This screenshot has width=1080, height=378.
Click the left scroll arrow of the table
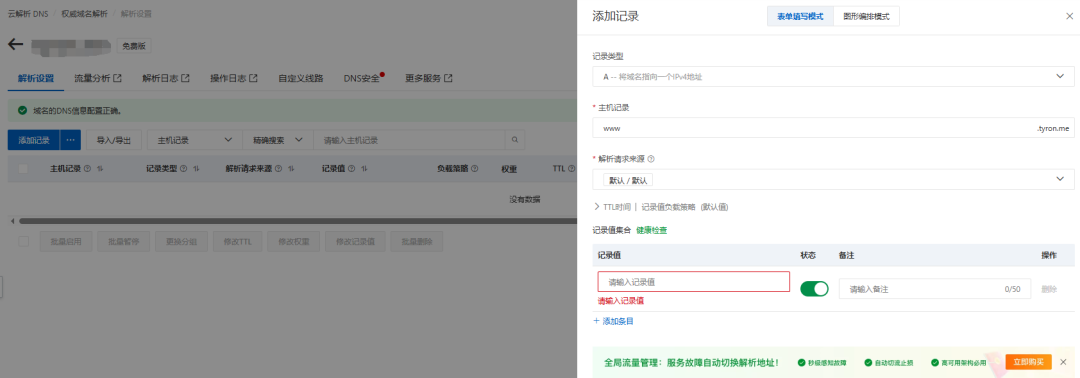[x=12, y=221]
